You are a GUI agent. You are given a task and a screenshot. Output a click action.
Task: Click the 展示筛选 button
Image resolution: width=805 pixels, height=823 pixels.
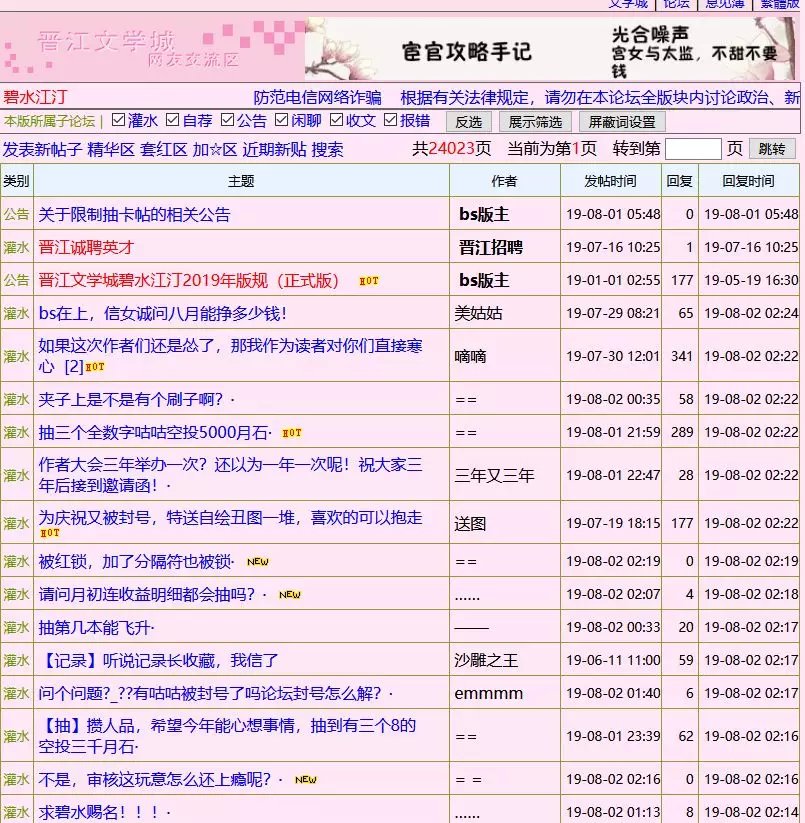click(534, 122)
